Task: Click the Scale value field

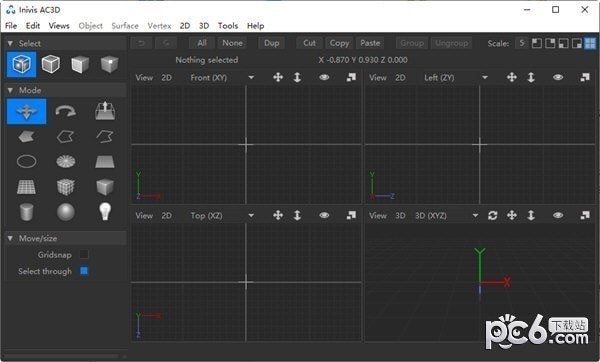Action: point(521,43)
